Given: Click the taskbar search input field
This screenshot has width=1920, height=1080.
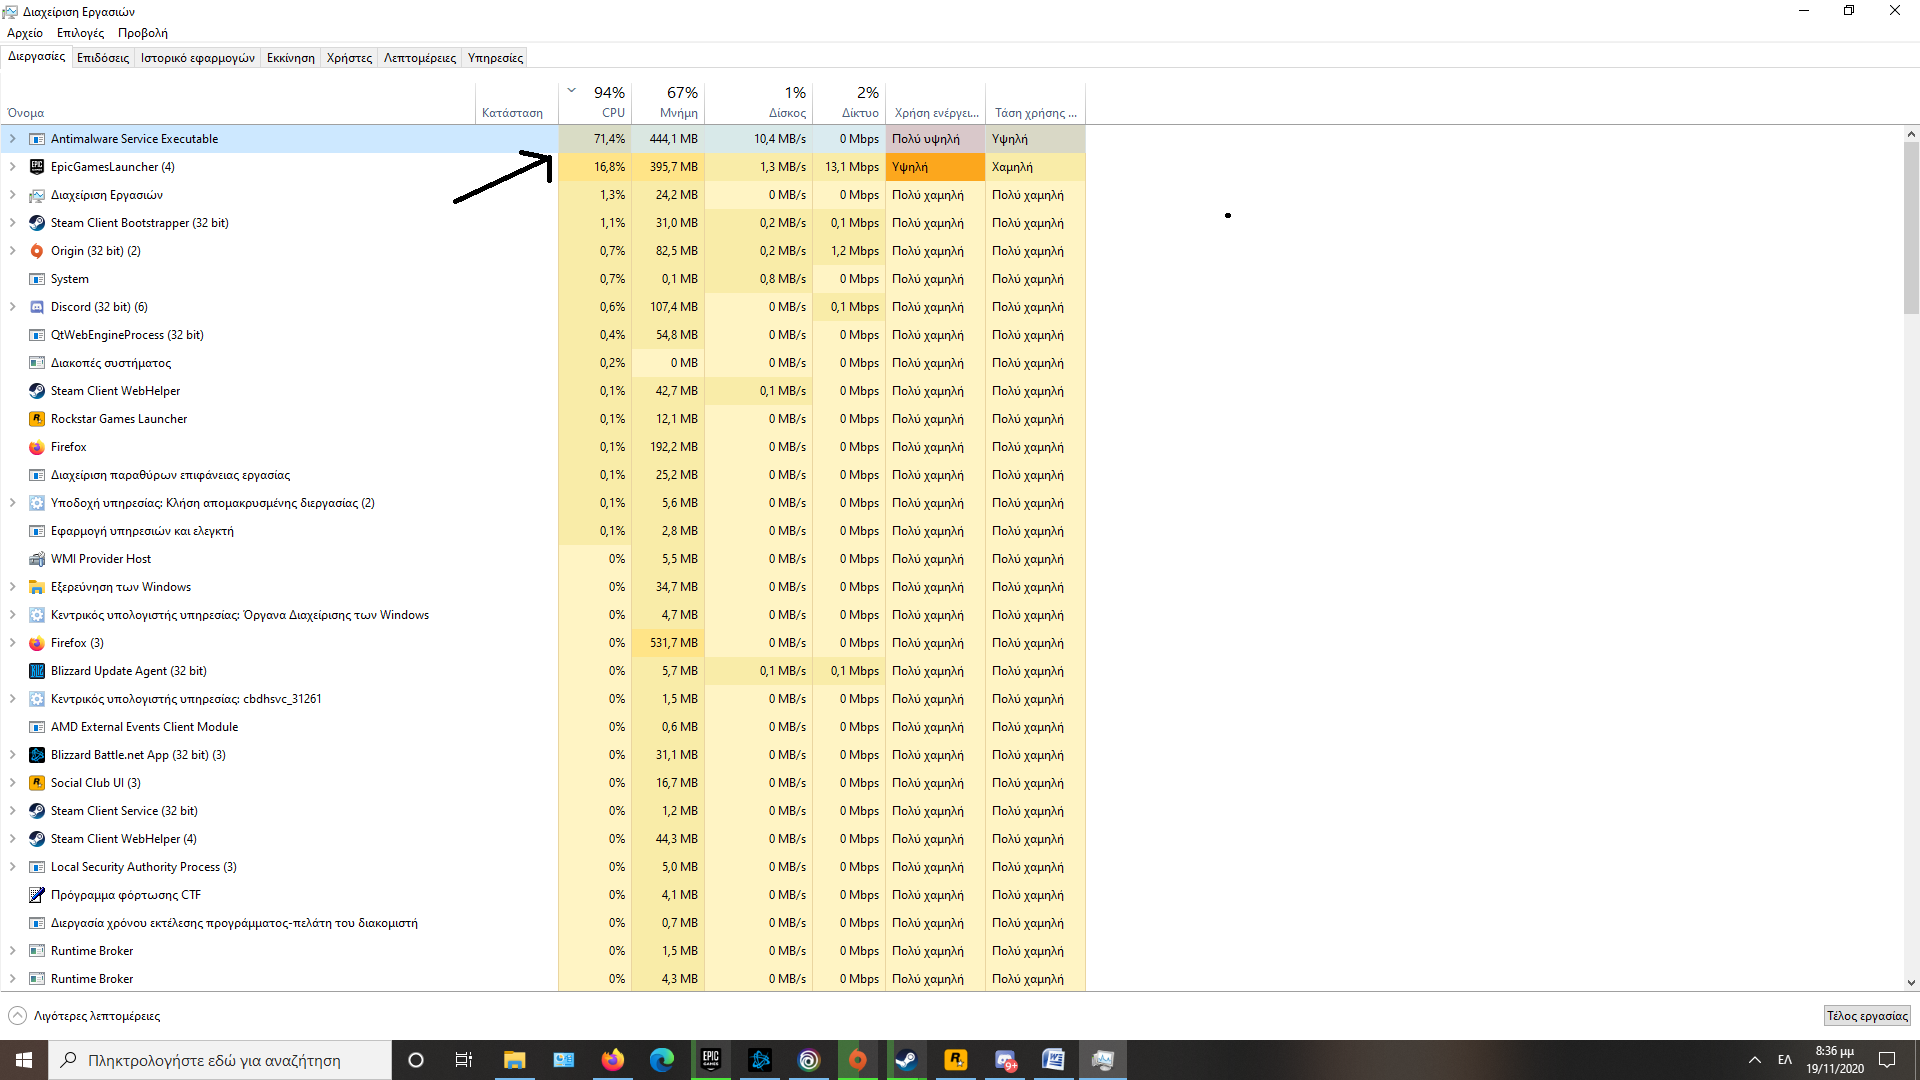Looking at the screenshot, I should tap(220, 1060).
